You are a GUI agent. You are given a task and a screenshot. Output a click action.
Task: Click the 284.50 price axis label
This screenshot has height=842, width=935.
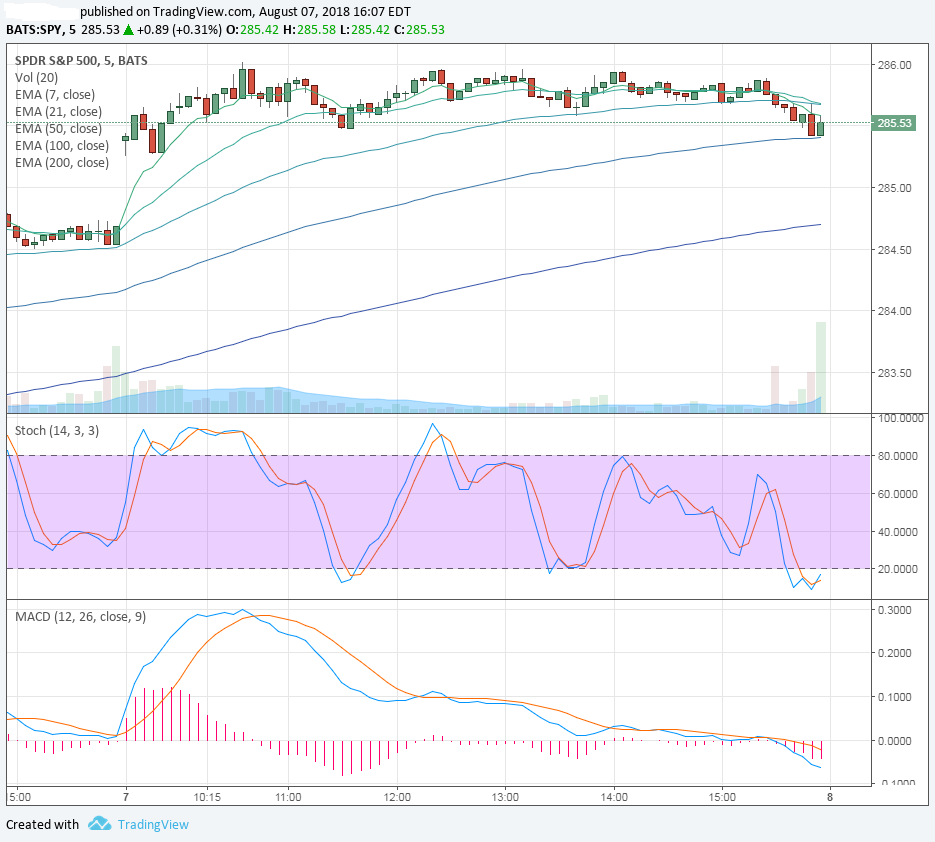894,250
